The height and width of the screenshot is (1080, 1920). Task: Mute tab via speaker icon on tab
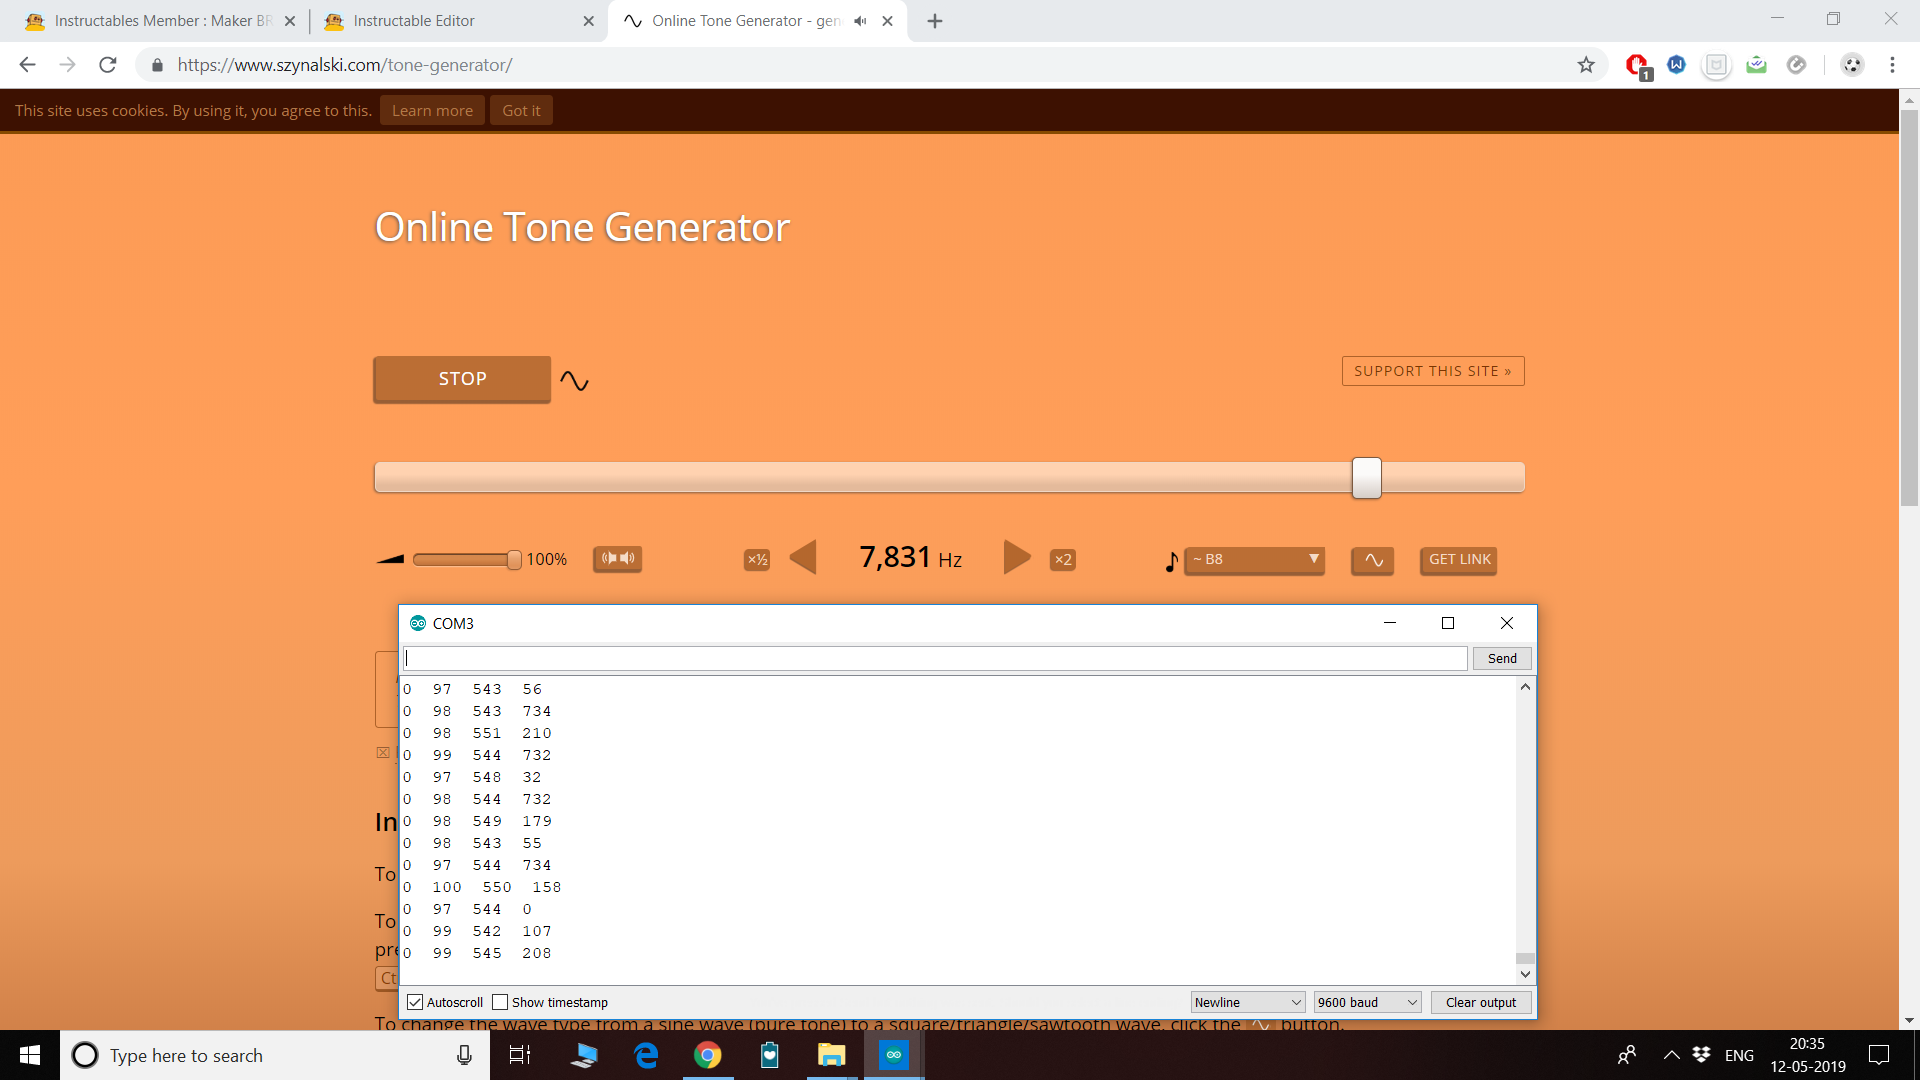(x=860, y=21)
